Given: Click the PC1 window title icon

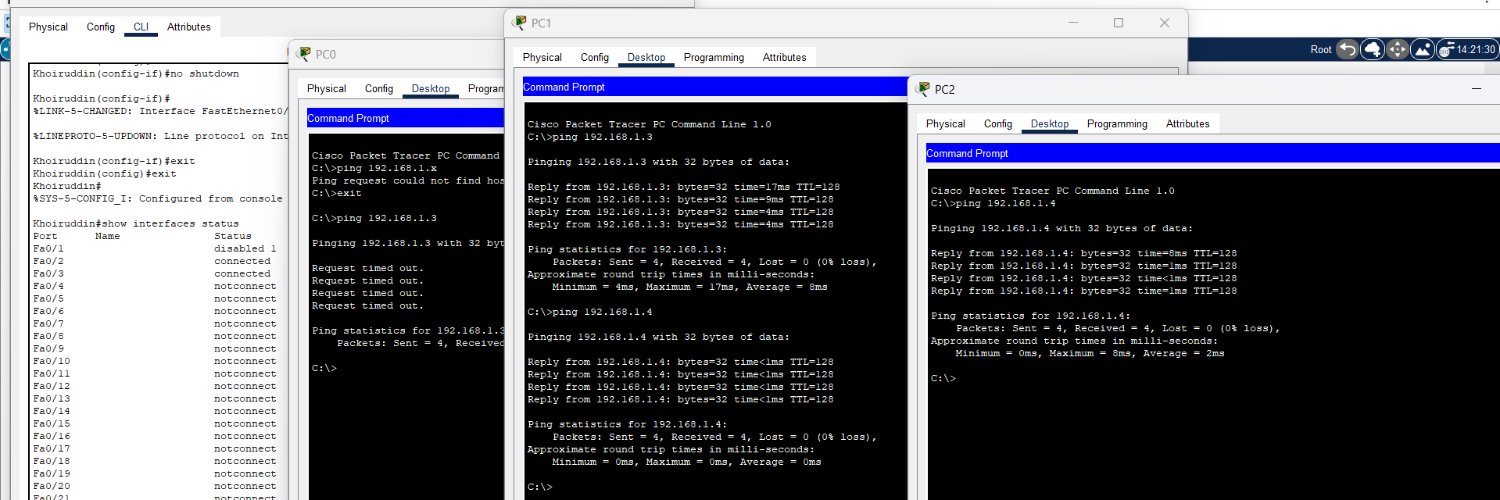Looking at the screenshot, I should (520, 22).
